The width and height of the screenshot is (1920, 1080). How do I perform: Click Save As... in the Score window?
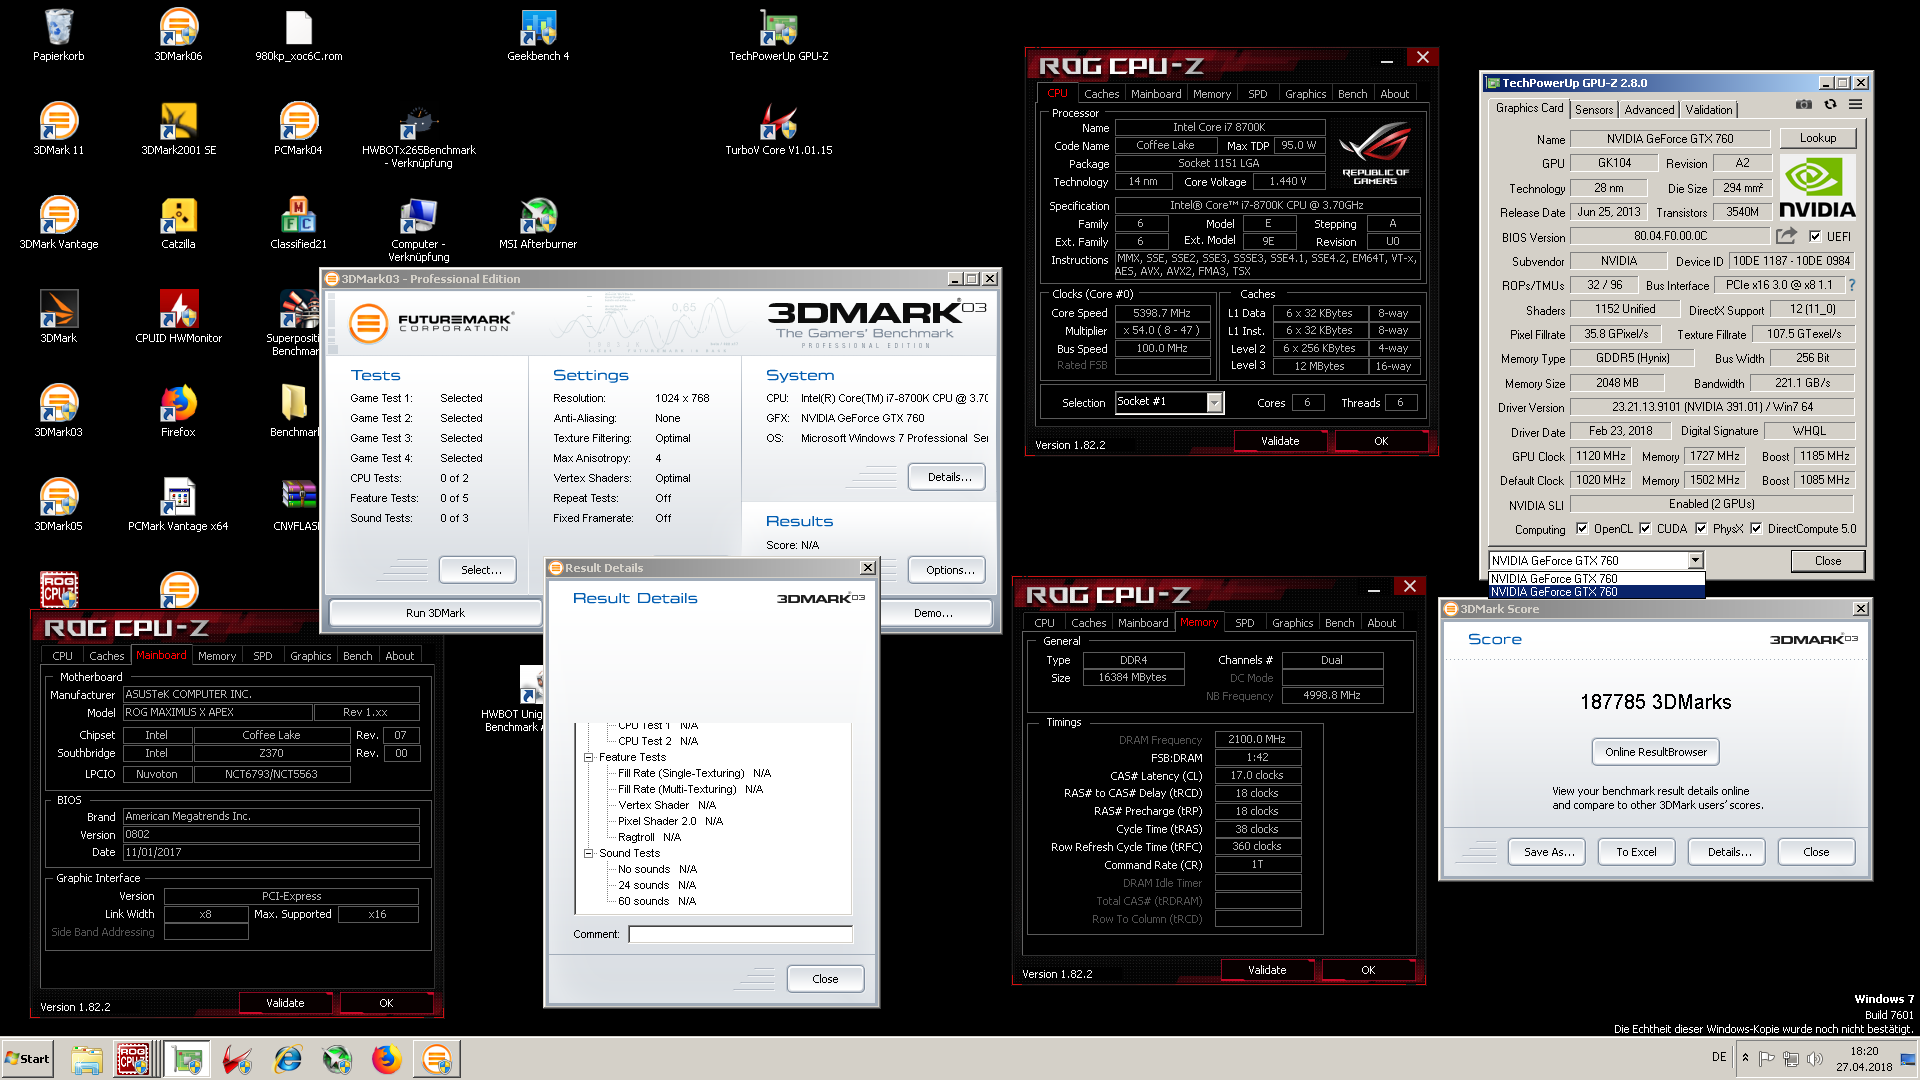click(x=1546, y=852)
